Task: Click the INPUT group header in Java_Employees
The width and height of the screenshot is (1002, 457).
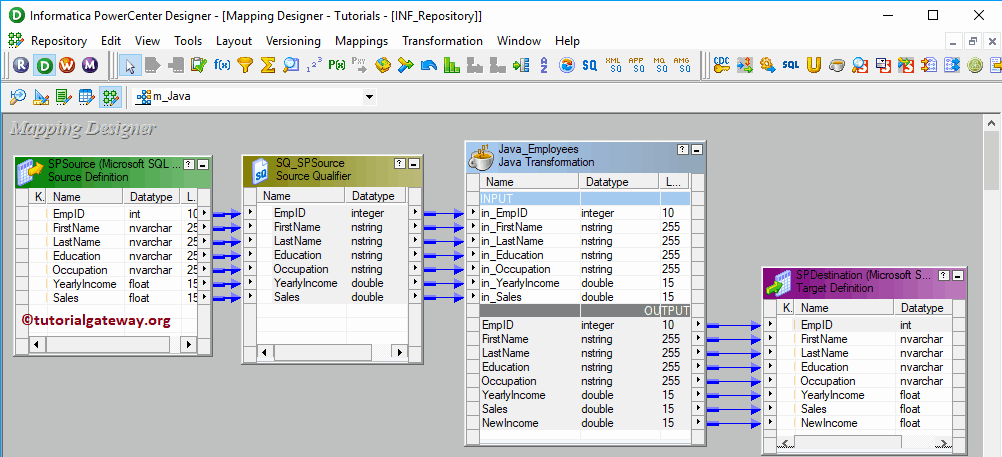Action: (x=585, y=199)
